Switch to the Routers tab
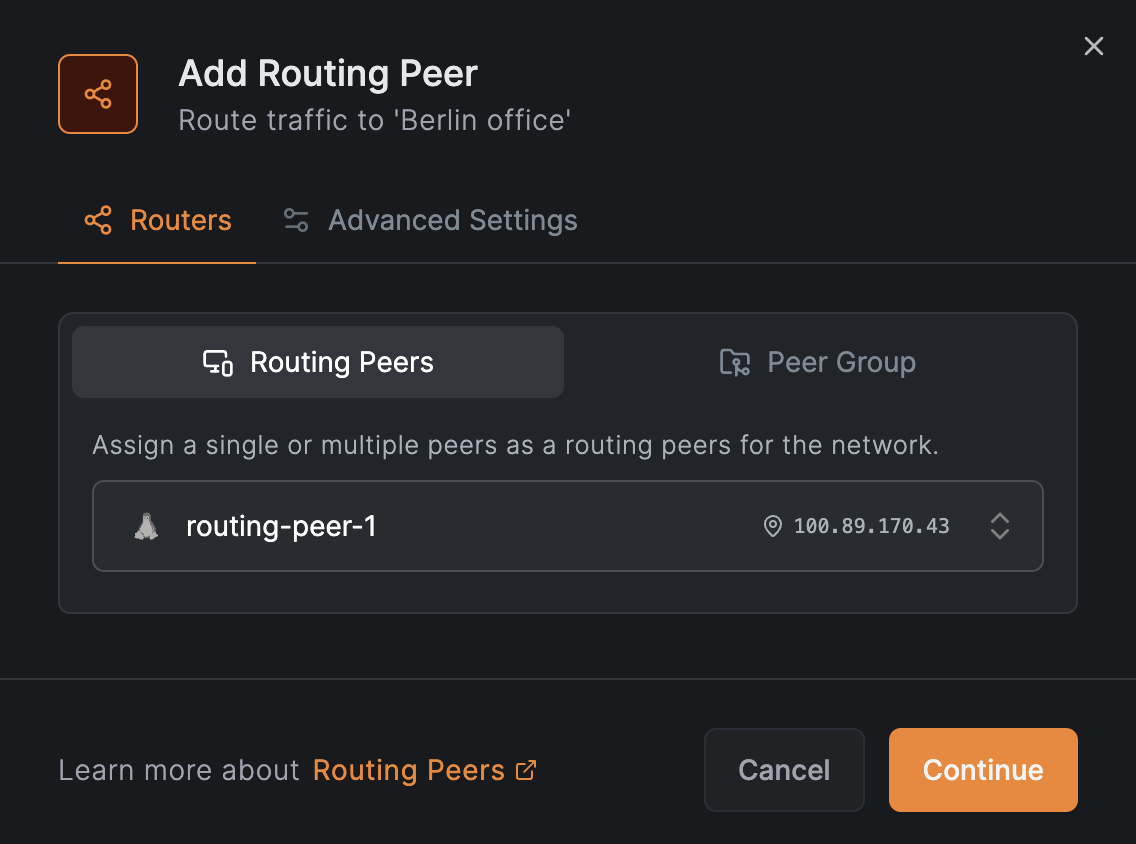1136x844 pixels. pos(156,220)
